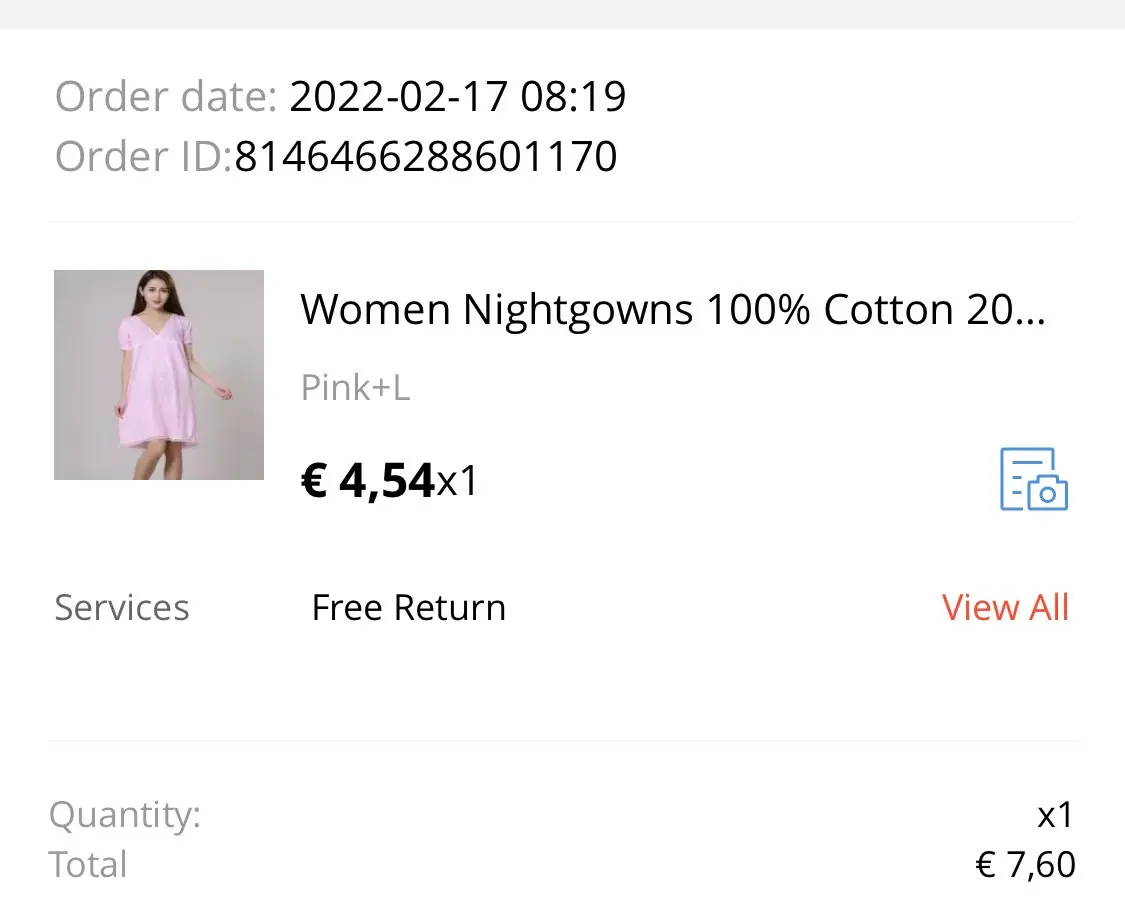Click the Quantity label
Image resolution: width=1125 pixels, height=906 pixels.
[125, 815]
